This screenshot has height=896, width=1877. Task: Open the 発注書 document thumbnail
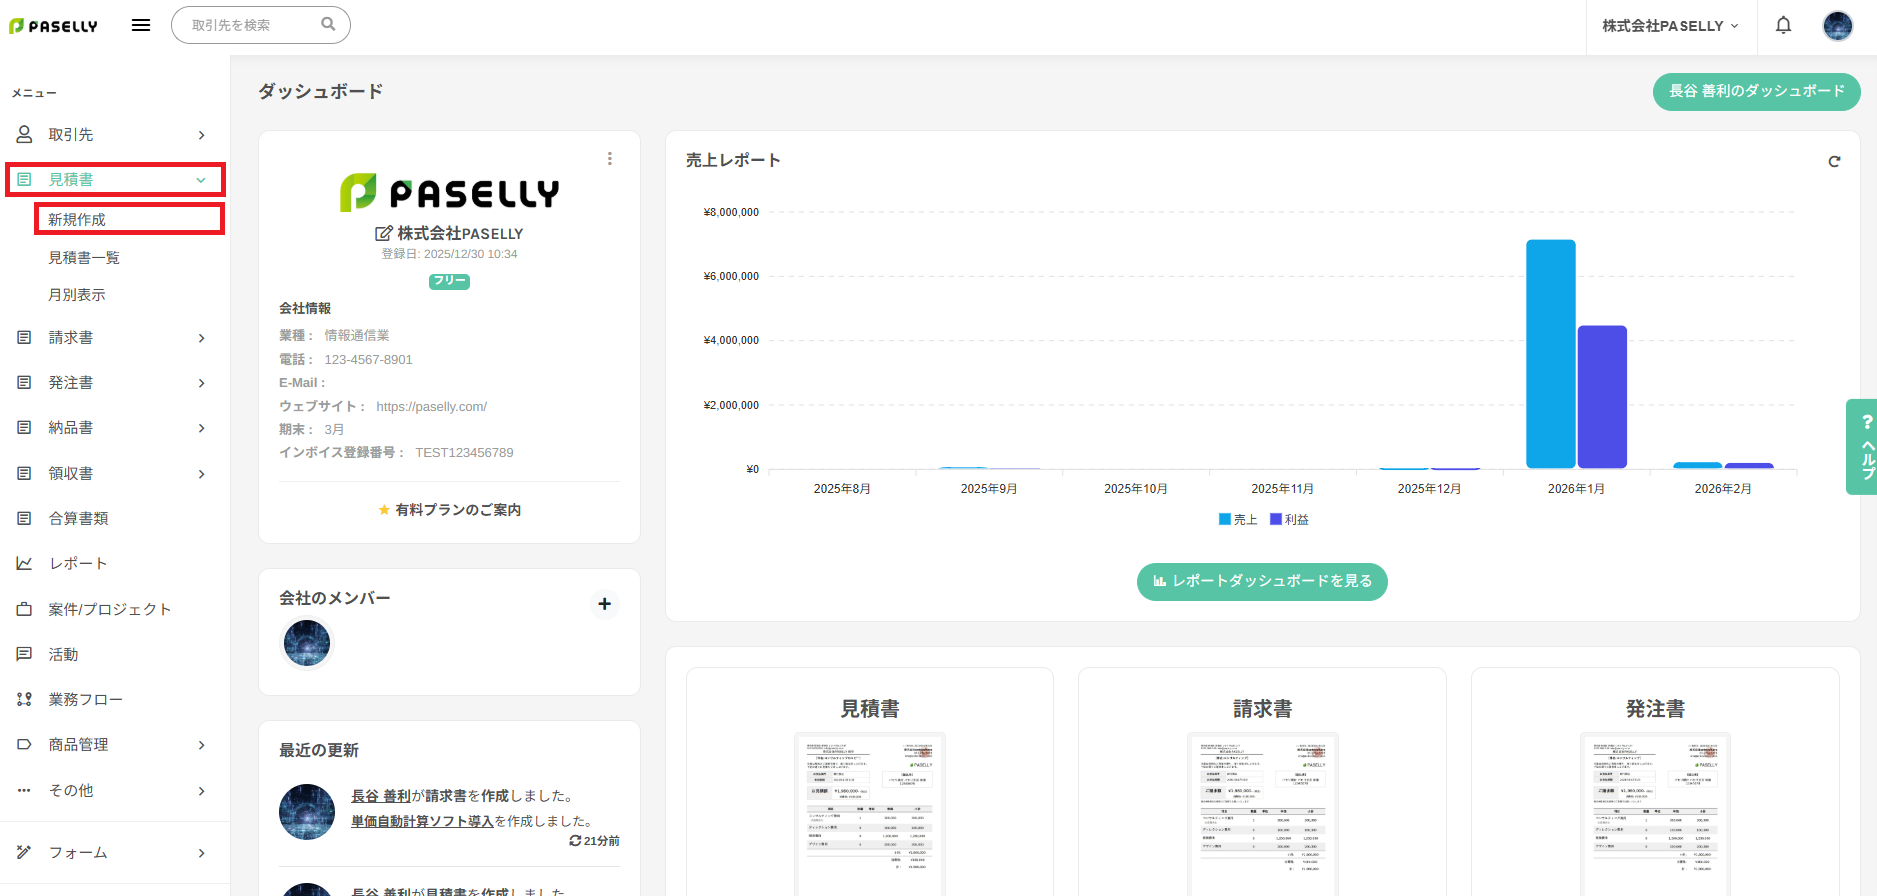(1655, 814)
